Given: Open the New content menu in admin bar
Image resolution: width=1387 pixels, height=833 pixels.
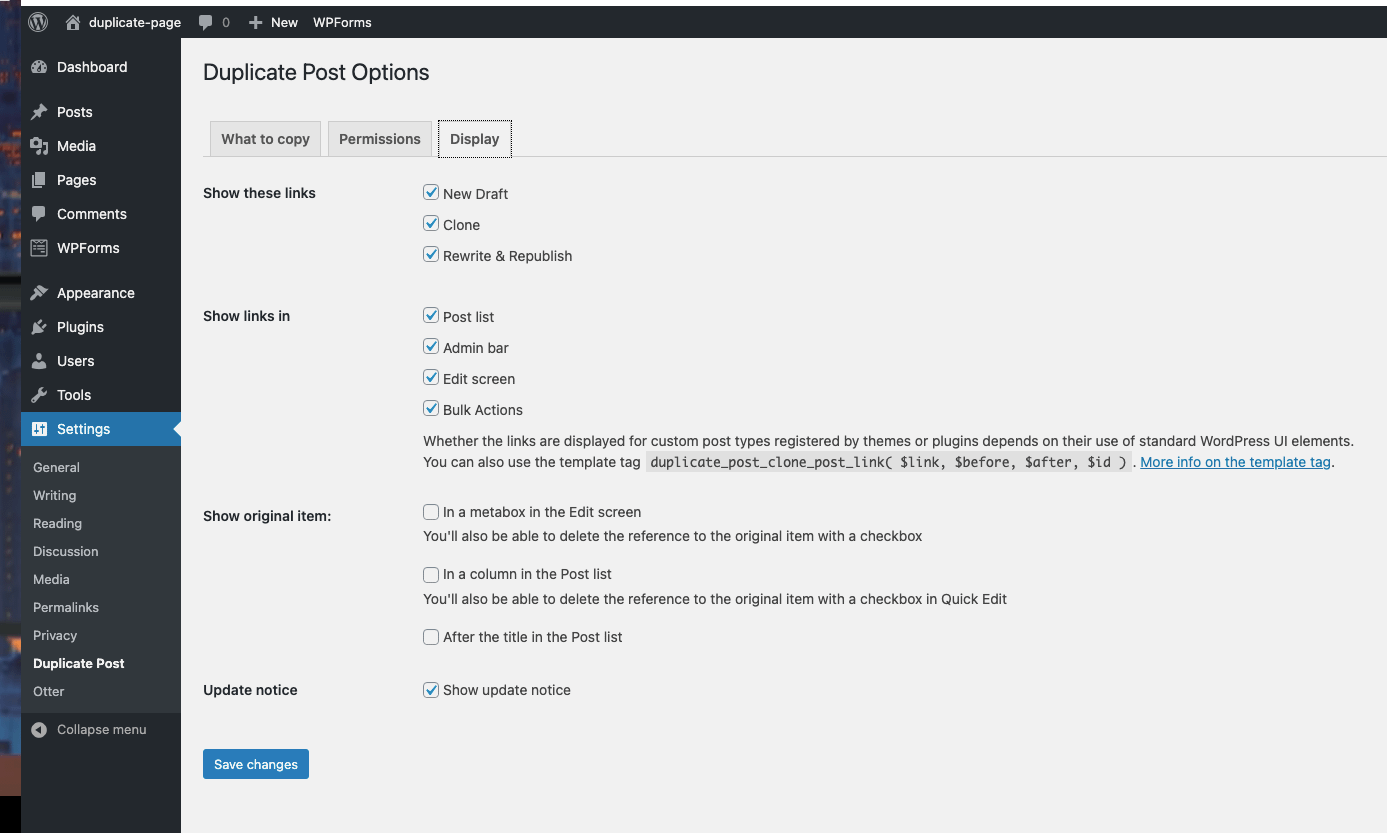Looking at the screenshot, I should [273, 22].
